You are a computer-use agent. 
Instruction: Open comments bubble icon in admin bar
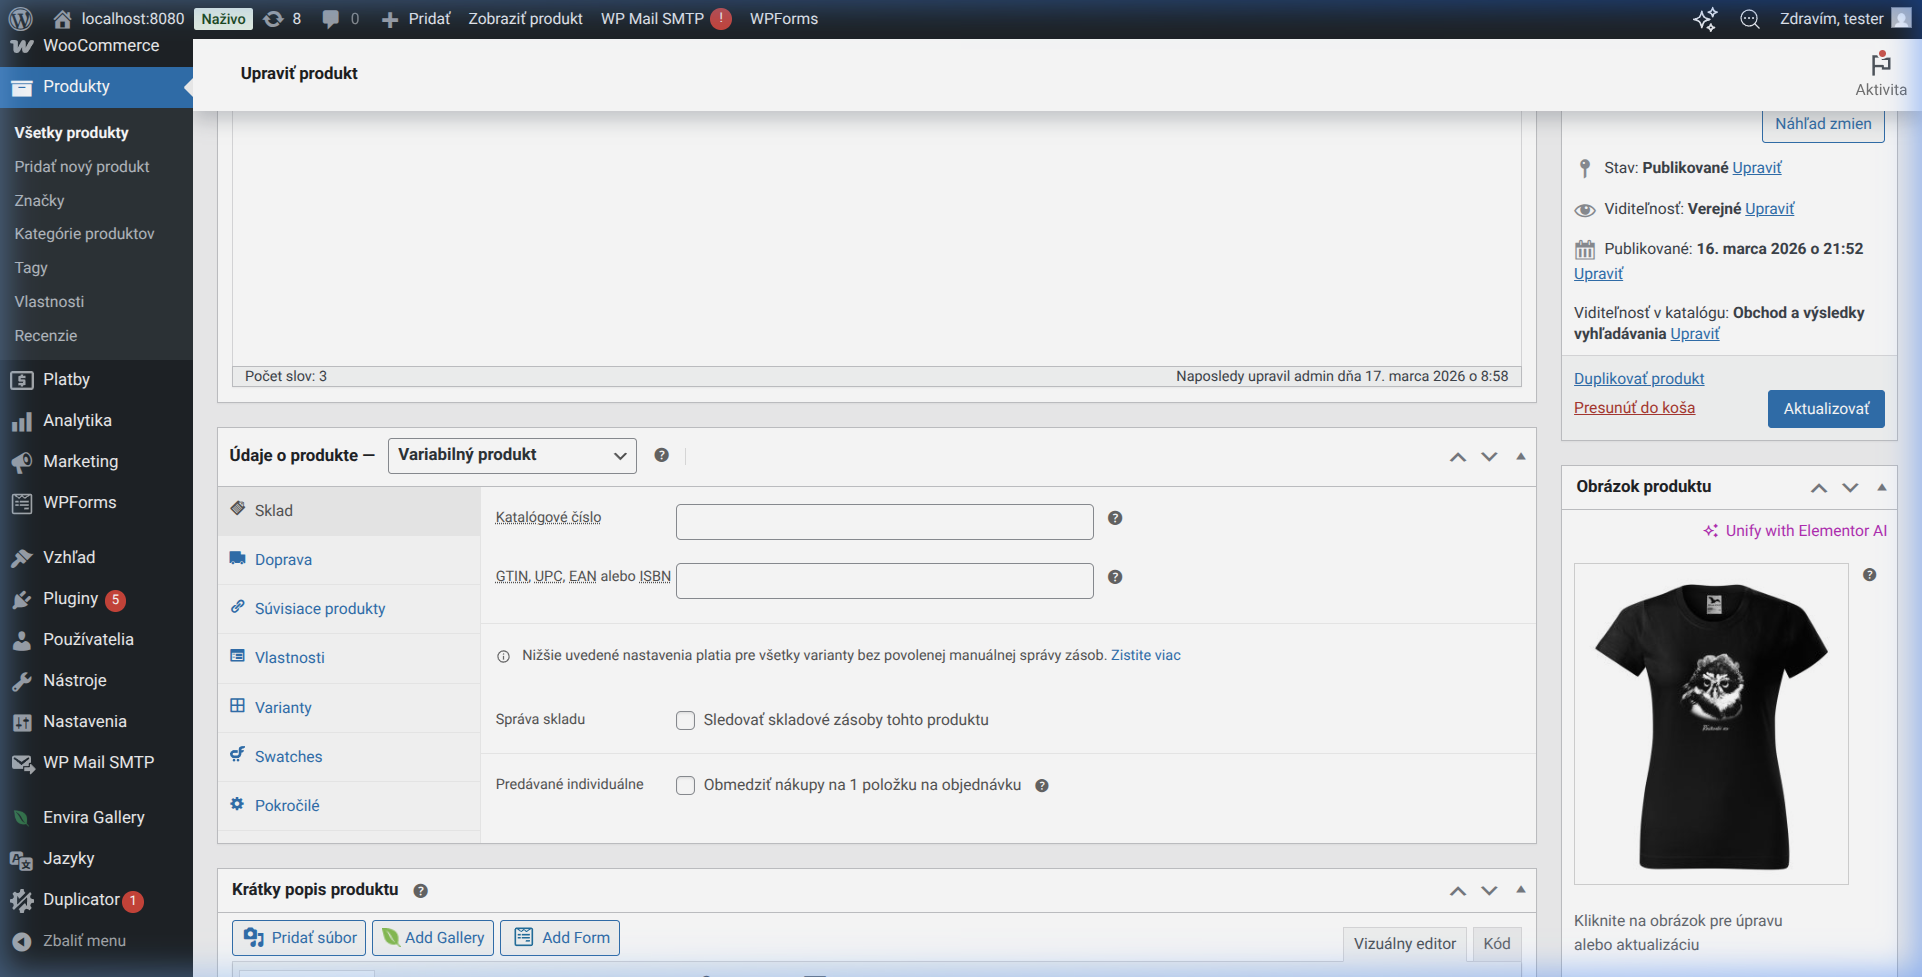tap(341, 19)
